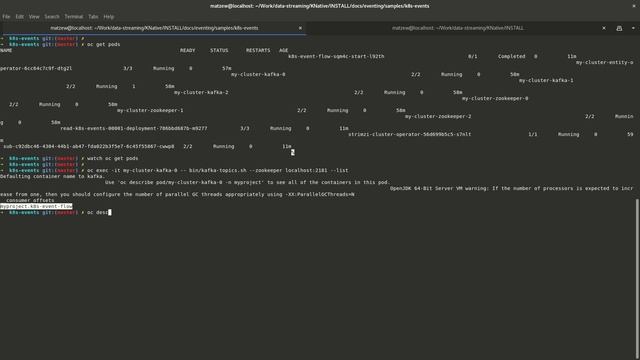
Task: Click the new tab icon in tab bar
Action: (x=619, y=28)
